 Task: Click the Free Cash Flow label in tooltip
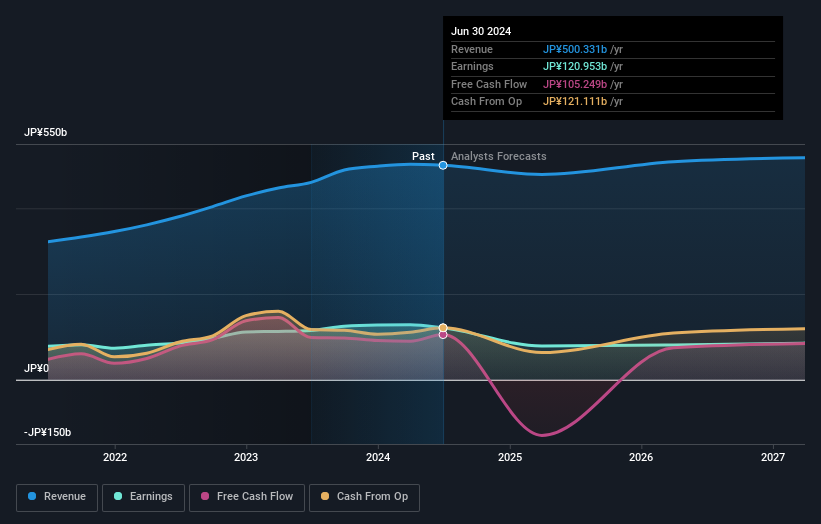(x=489, y=84)
